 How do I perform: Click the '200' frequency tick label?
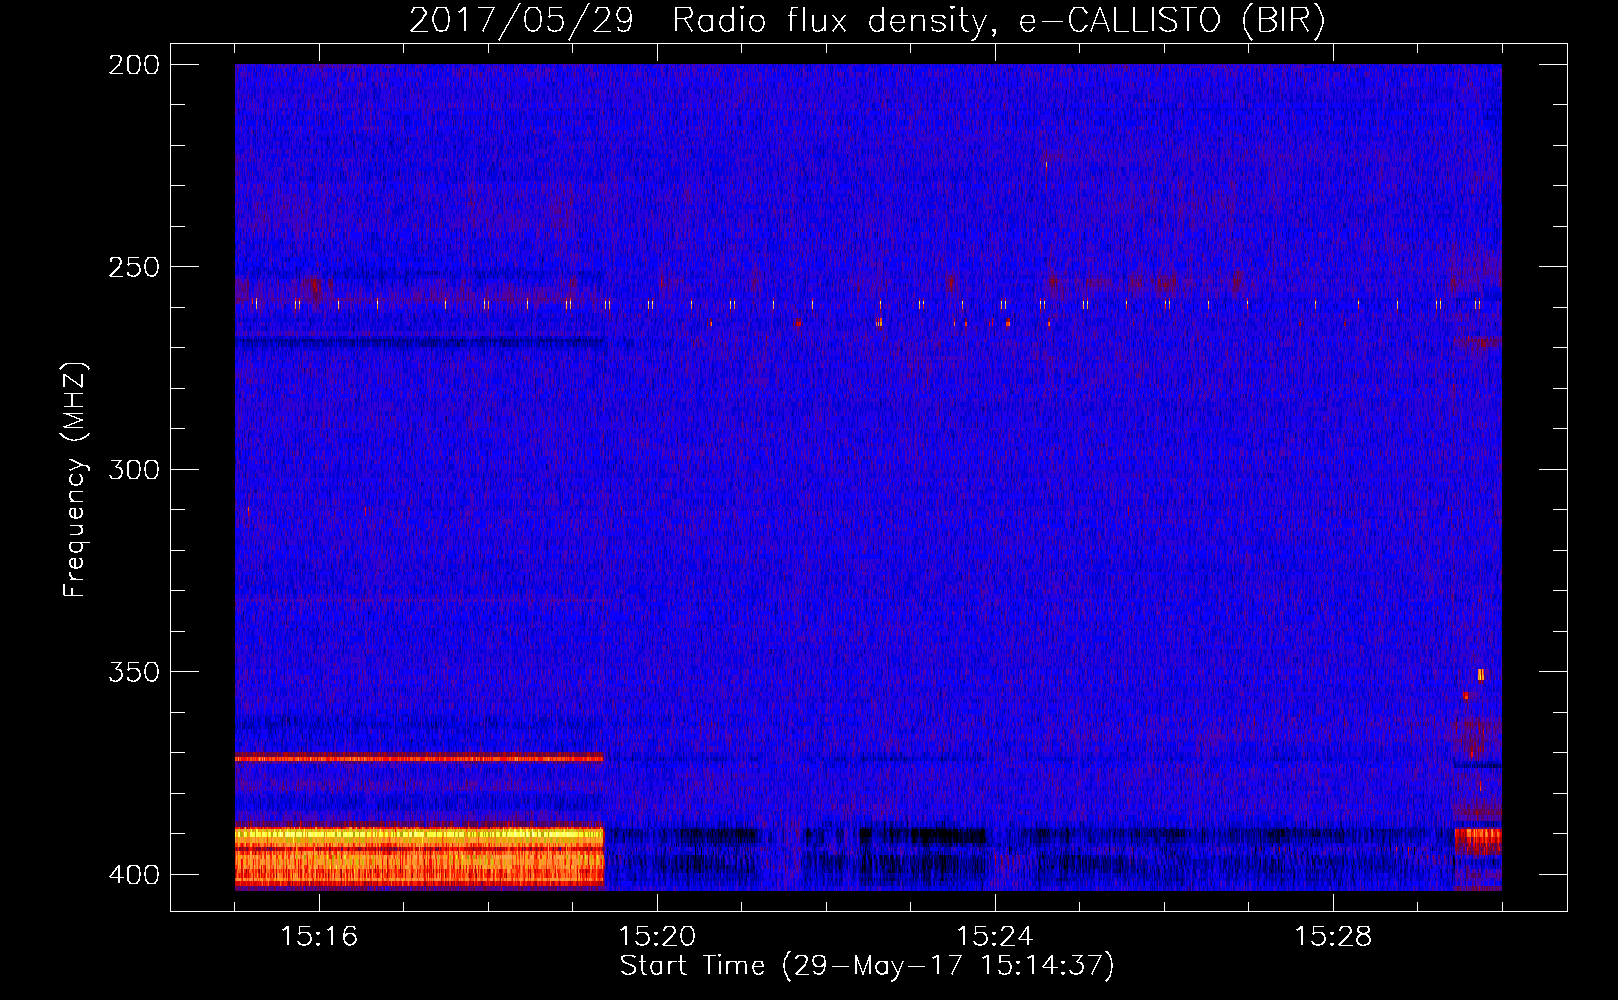(x=134, y=65)
